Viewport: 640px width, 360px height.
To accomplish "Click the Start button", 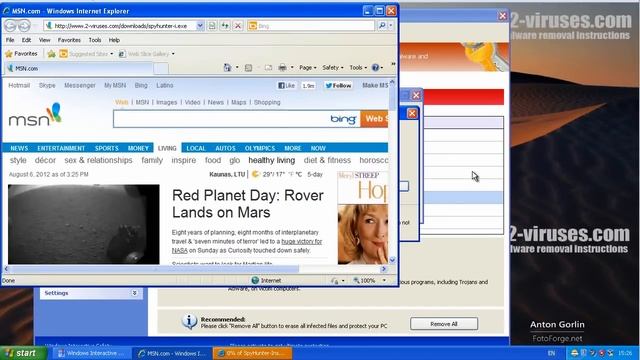I will click(x=23, y=353).
